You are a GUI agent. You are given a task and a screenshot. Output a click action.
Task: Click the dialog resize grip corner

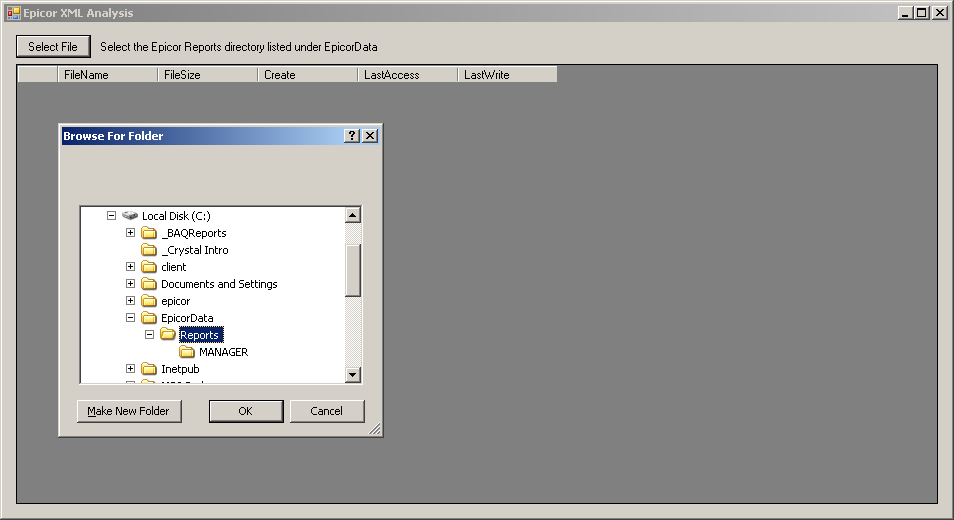(375, 429)
